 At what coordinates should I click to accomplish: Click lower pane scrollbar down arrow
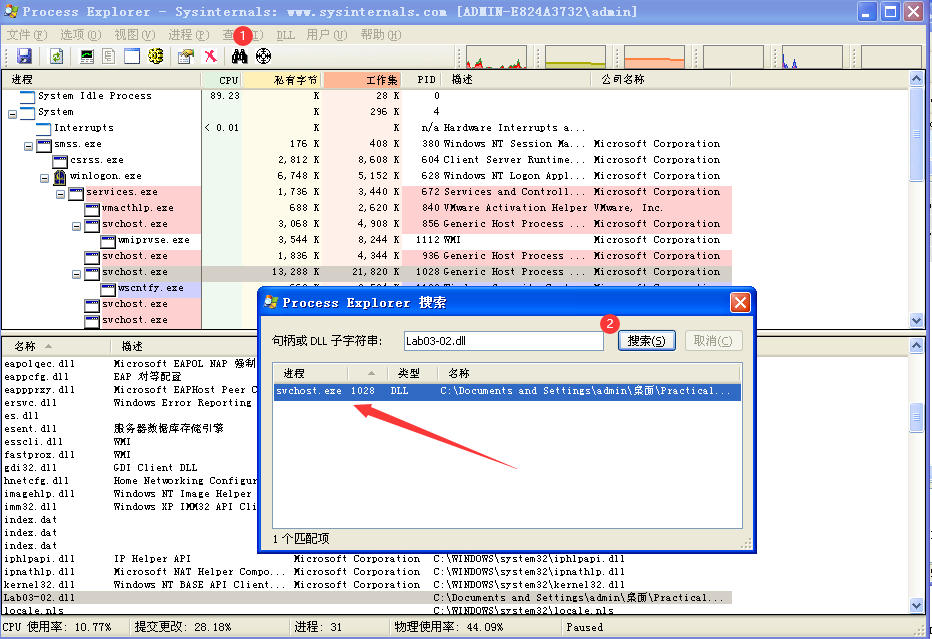click(x=916, y=606)
